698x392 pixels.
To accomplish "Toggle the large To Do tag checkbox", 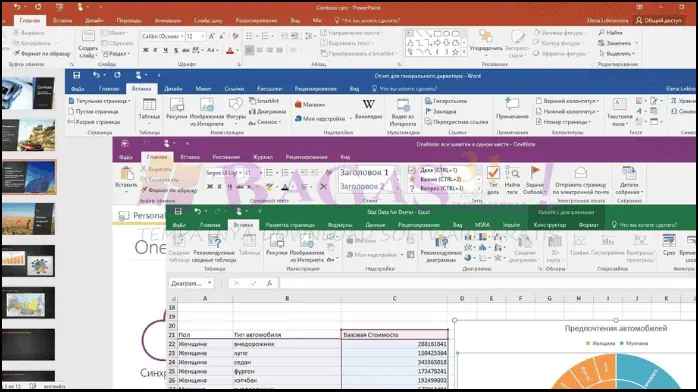I will [x=493, y=172].
